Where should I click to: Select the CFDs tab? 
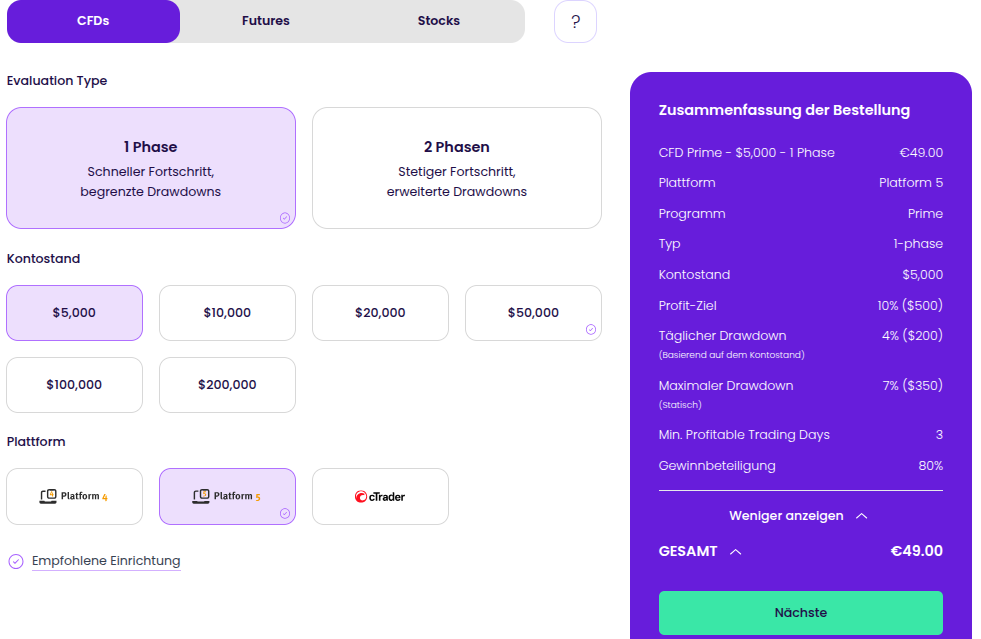(x=93, y=21)
